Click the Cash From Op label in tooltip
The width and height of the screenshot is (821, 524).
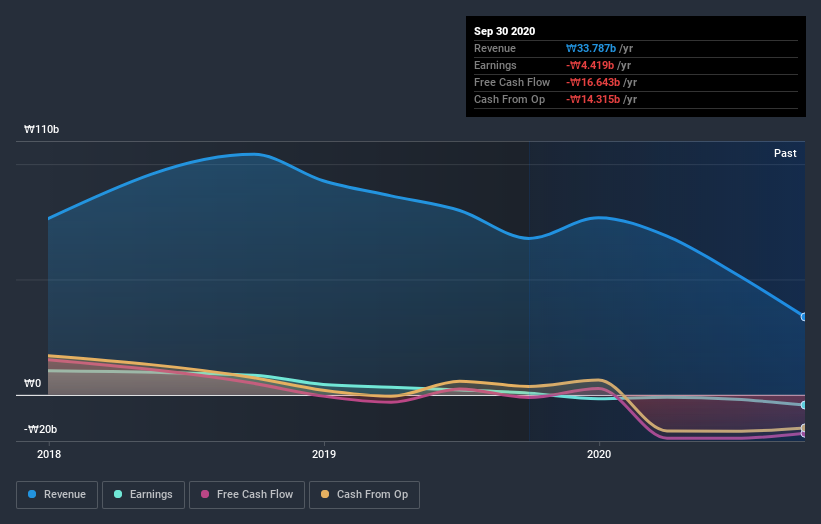tap(509, 99)
